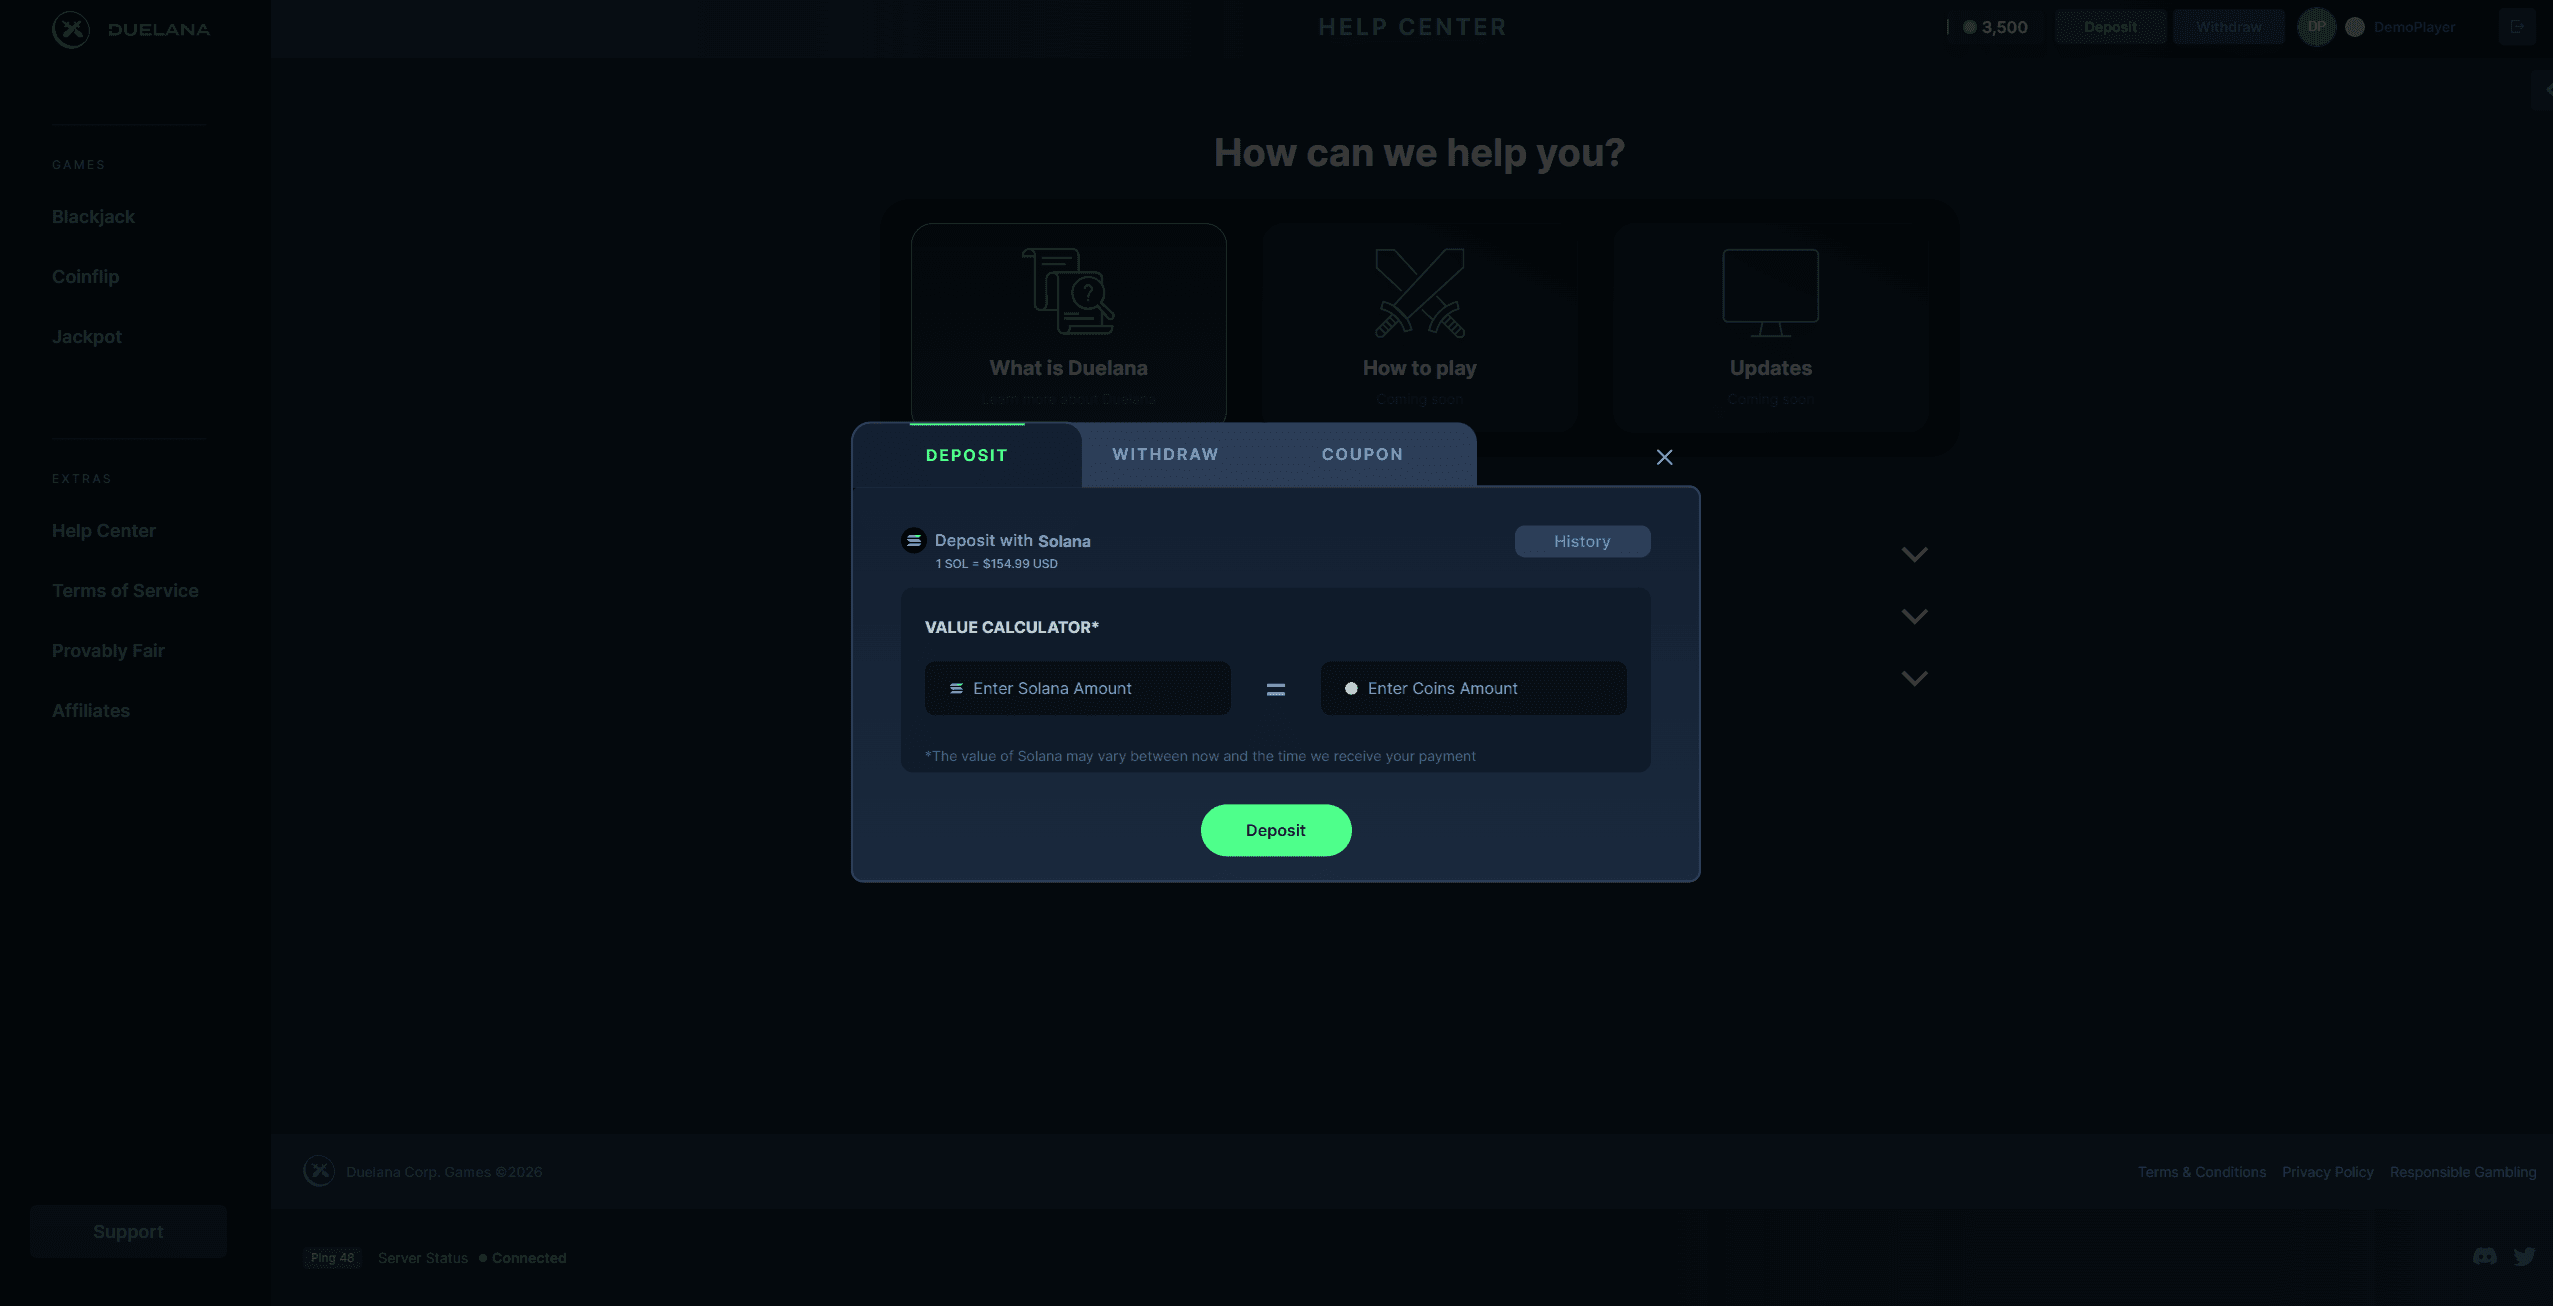Image resolution: width=2553 pixels, height=1306 pixels.
Task: Open Terms of Service in the sidebar
Action: tap(125, 591)
